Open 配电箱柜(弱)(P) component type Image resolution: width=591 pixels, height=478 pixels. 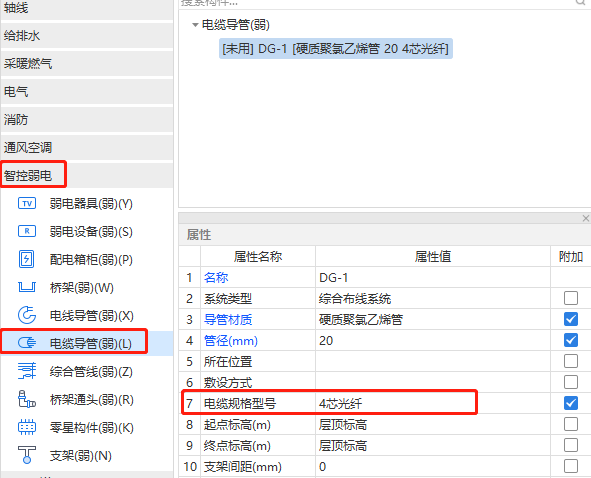91,260
